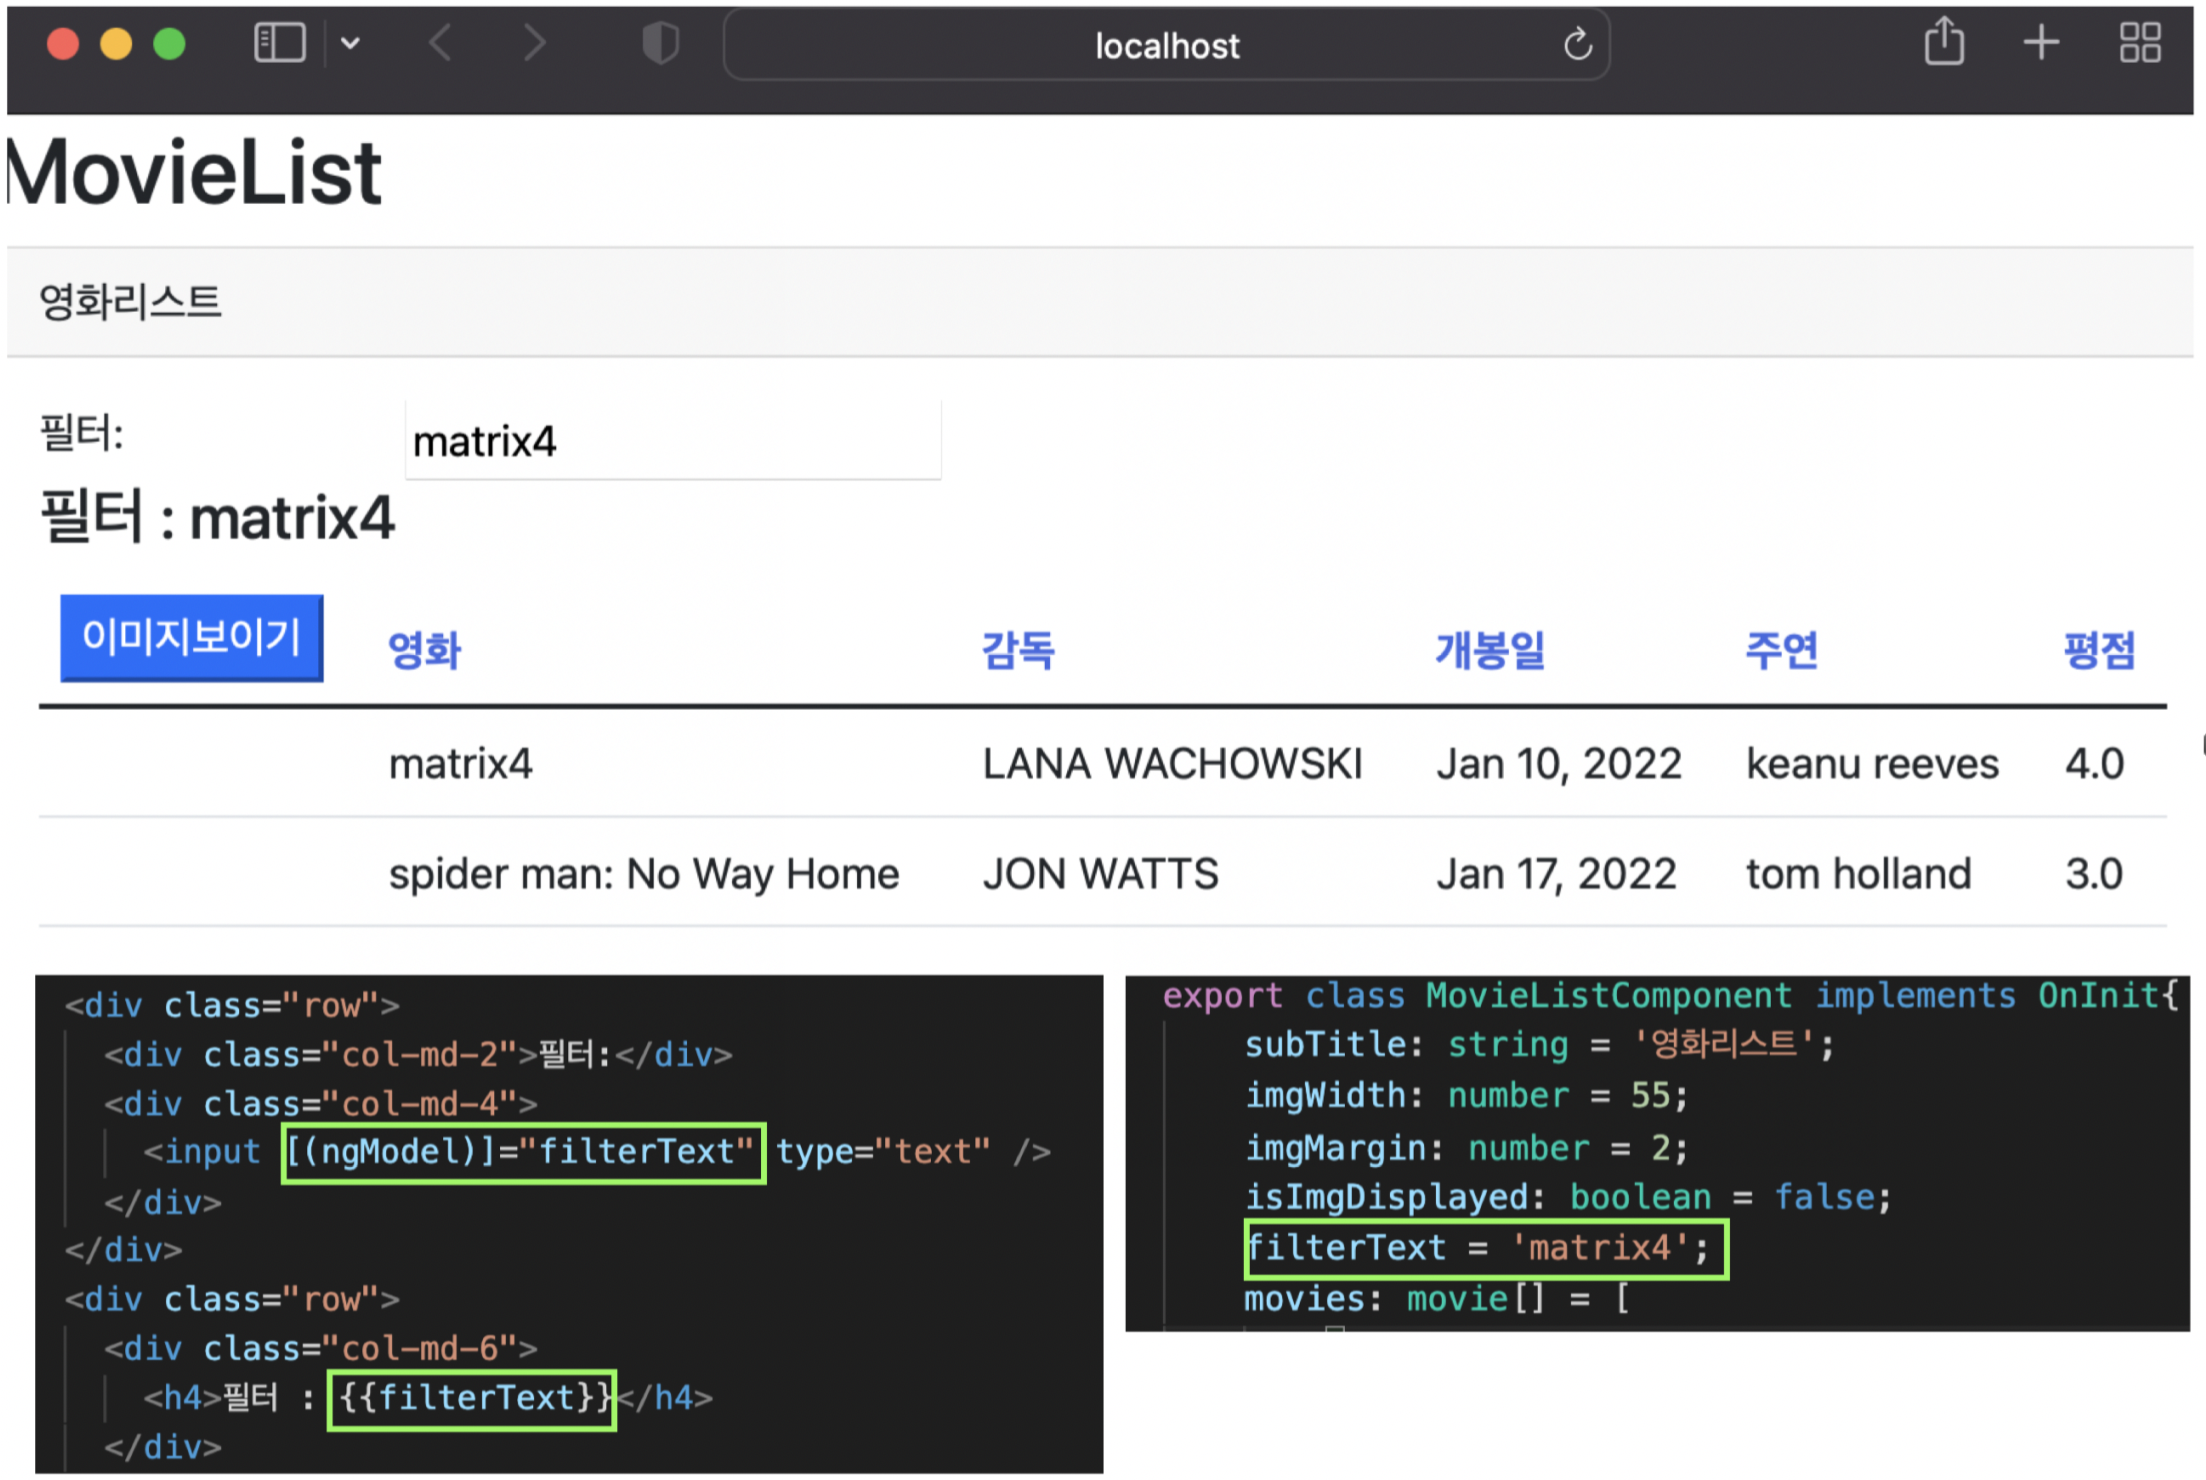Click the Safari sidebar toggle icon
Image resolution: width=2206 pixels, height=1480 pixels.
click(x=279, y=43)
